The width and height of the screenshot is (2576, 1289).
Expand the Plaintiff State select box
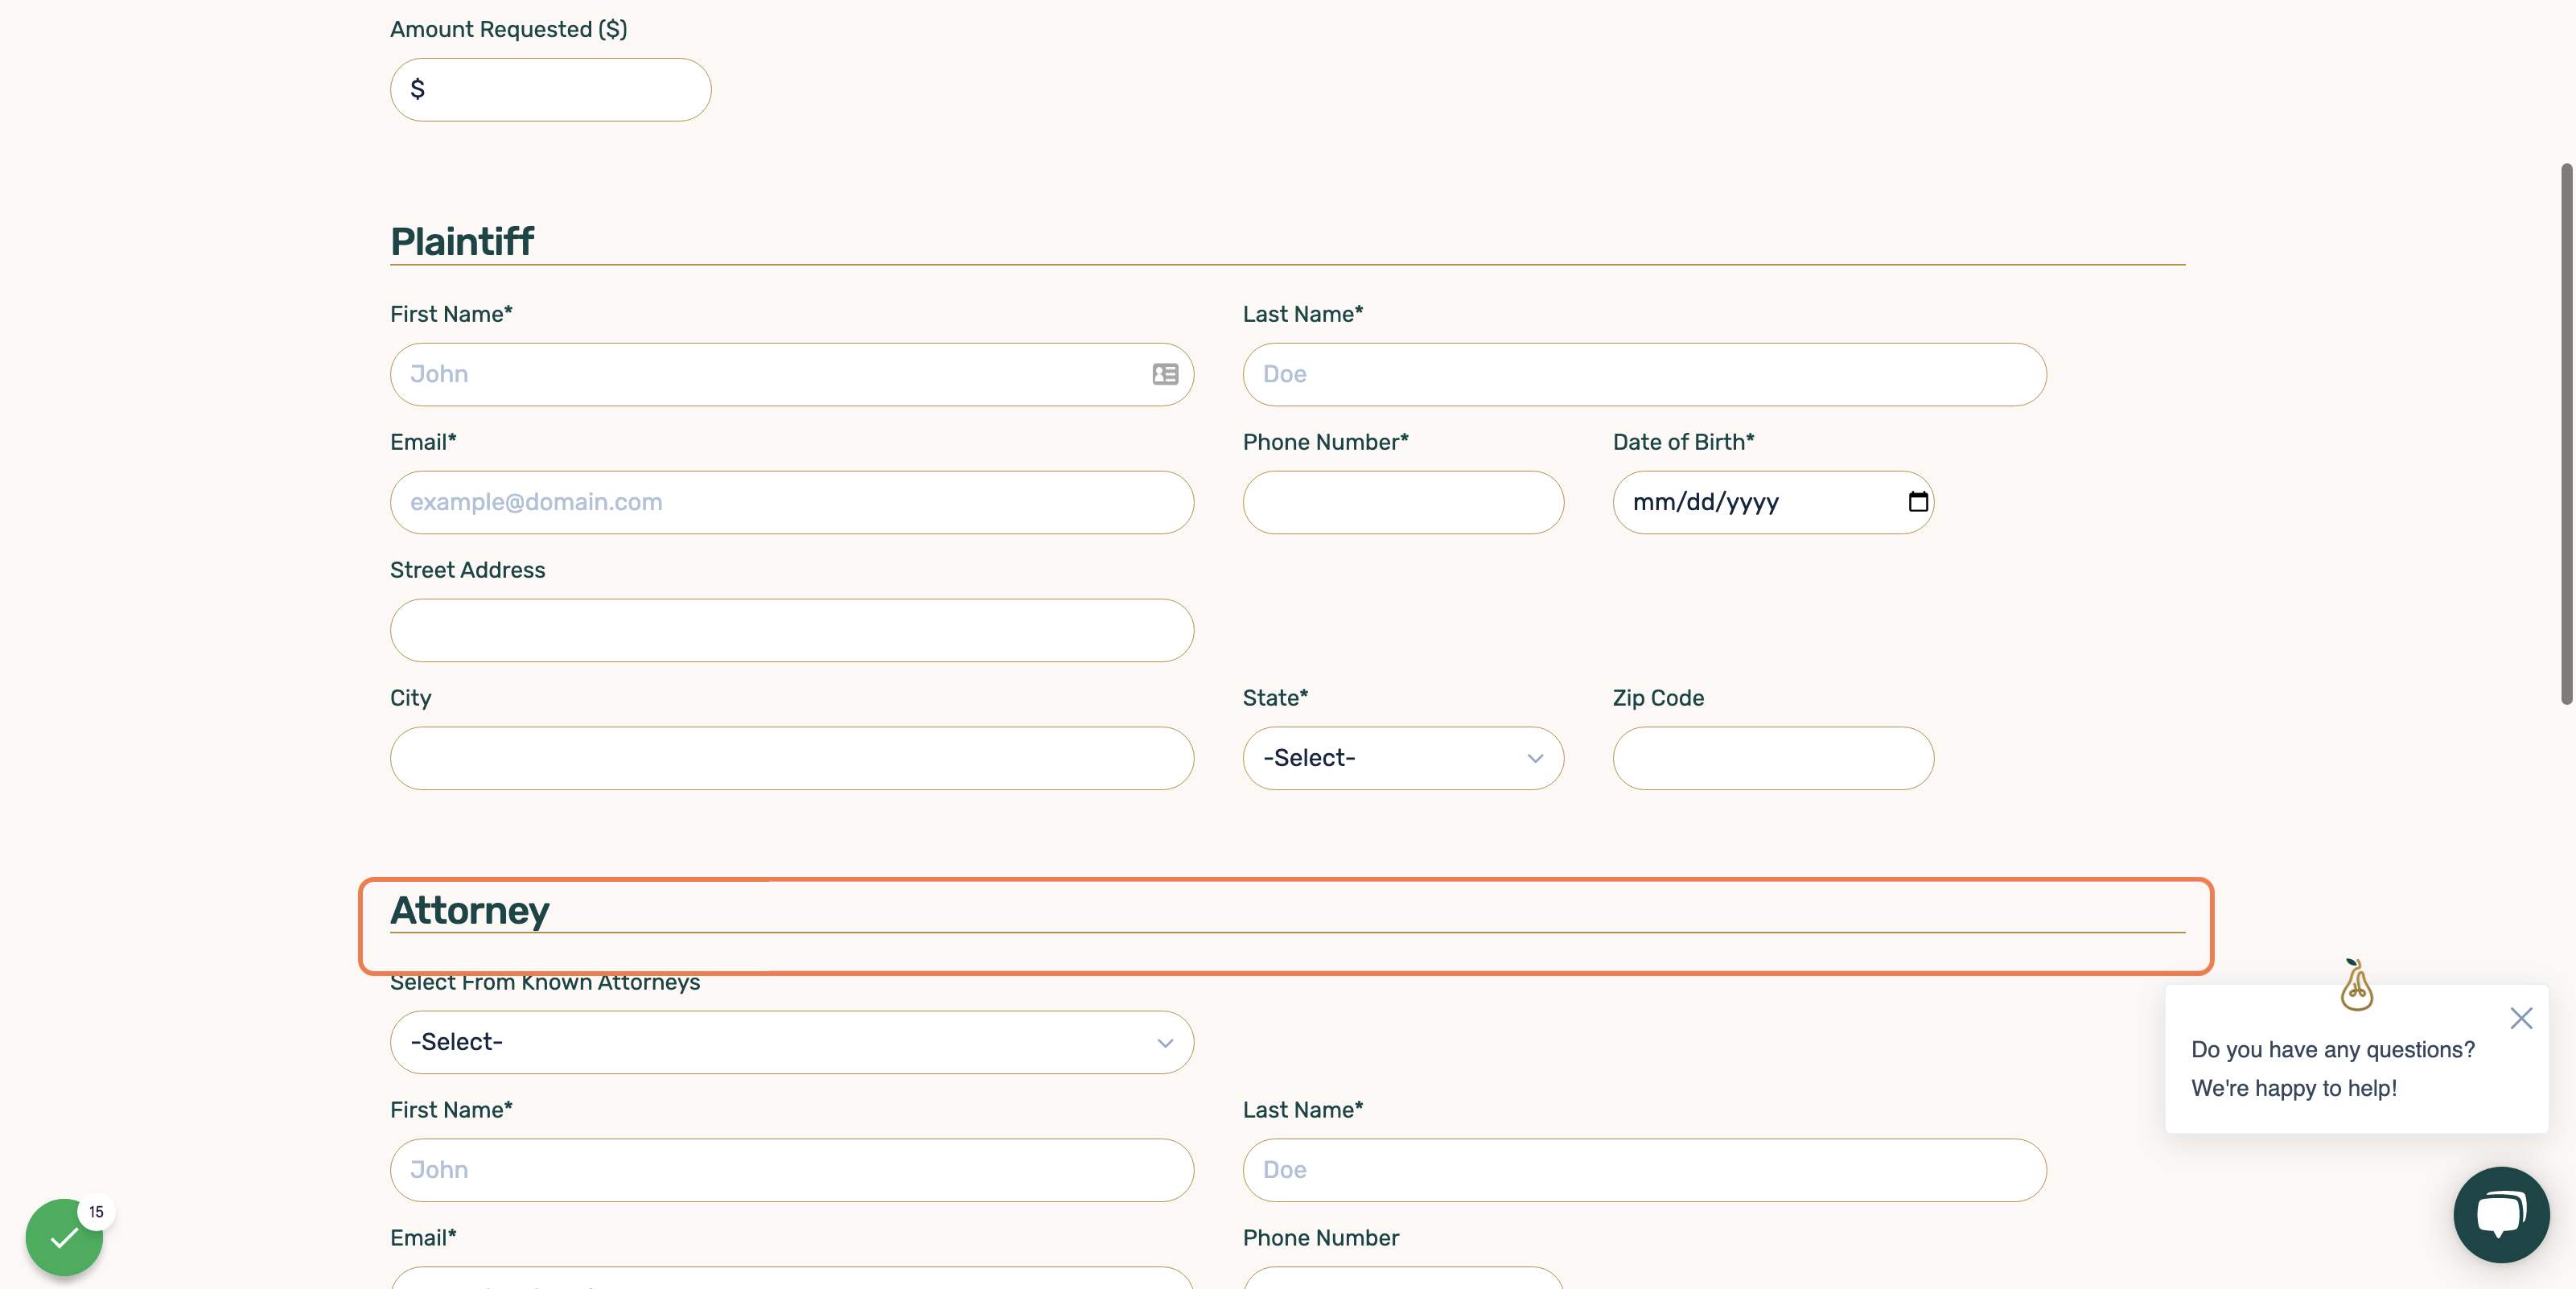pyautogui.click(x=1403, y=758)
